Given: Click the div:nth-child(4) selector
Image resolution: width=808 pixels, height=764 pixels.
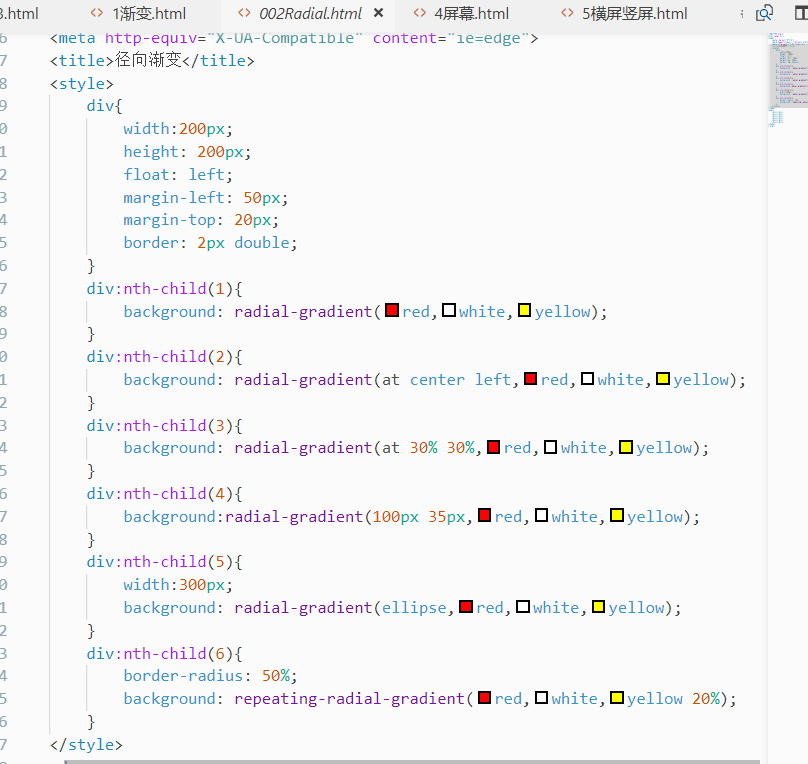Looking at the screenshot, I should click(x=159, y=494).
